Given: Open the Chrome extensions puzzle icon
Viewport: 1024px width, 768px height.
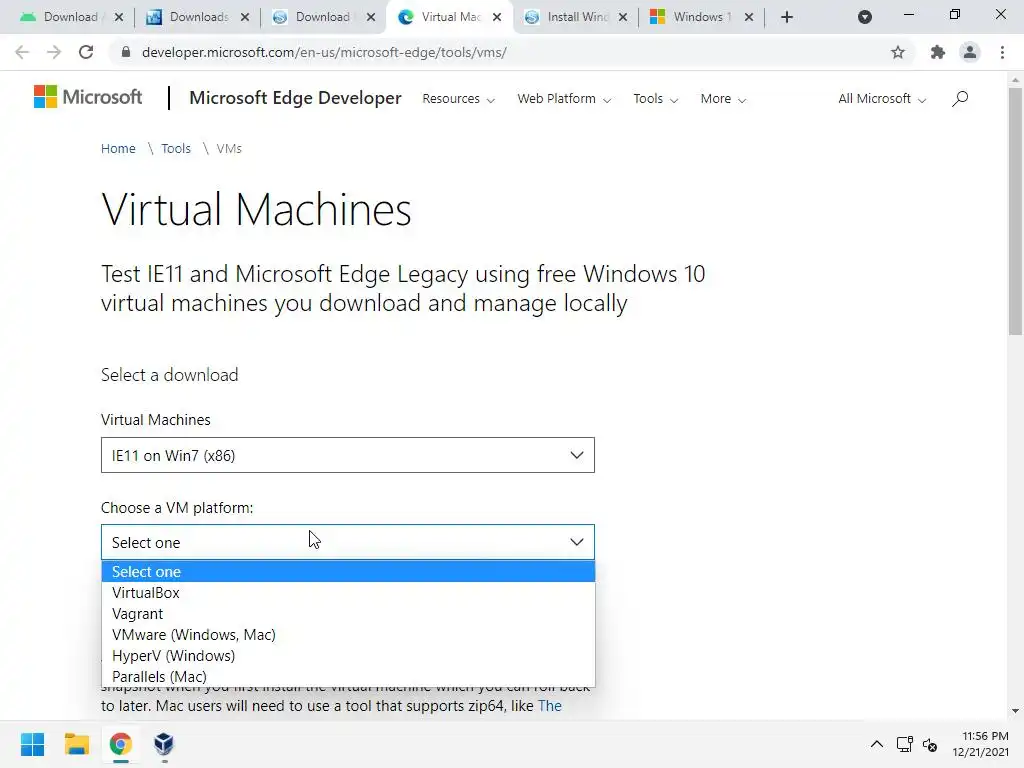Looking at the screenshot, I should point(938,52).
